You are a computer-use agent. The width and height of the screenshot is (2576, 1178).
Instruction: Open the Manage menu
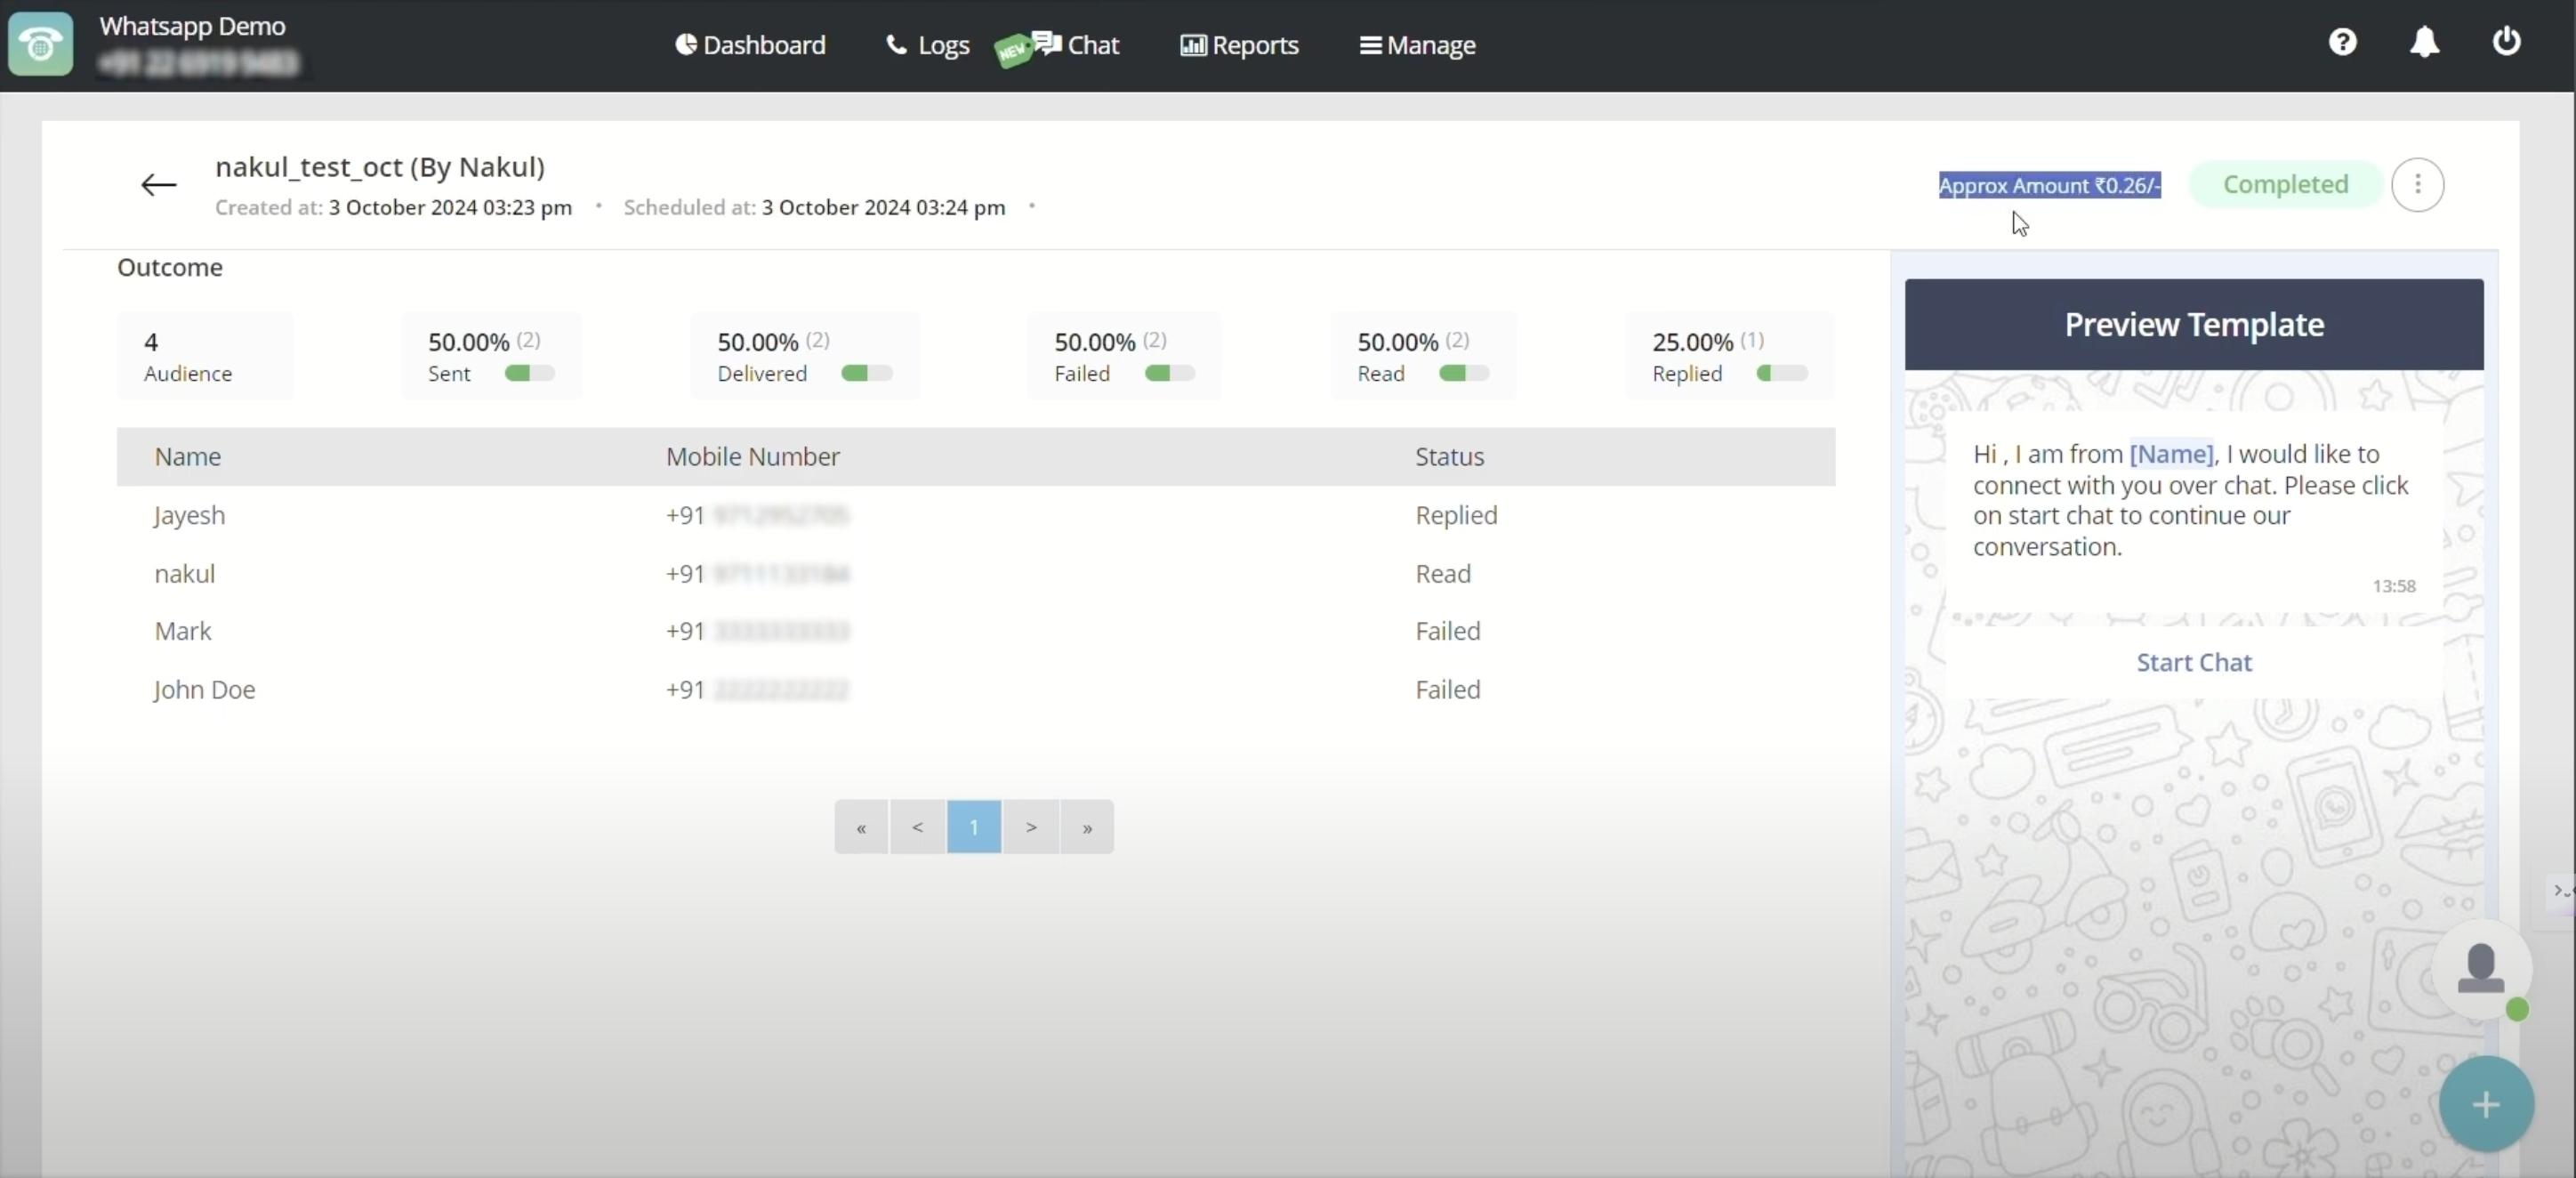click(x=1417, y=45)
